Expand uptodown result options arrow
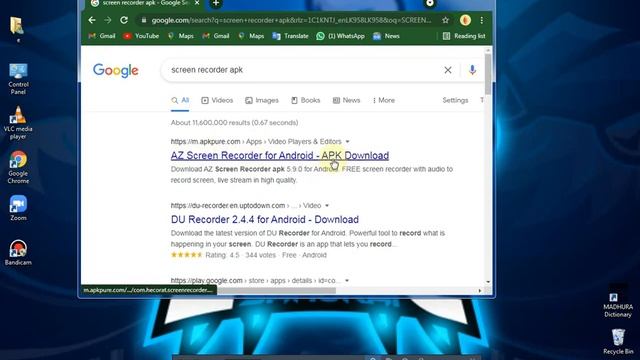 pos(327,206)
